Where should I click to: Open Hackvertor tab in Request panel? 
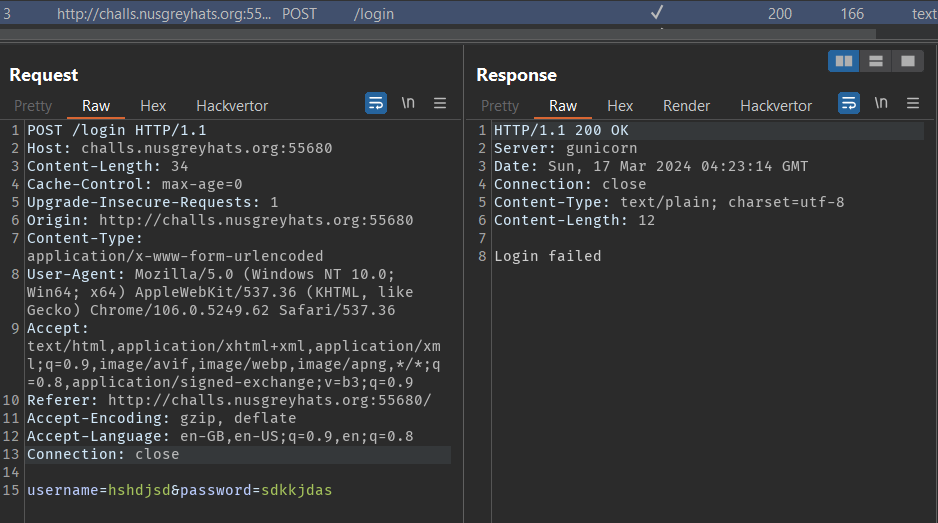(232, 106)
